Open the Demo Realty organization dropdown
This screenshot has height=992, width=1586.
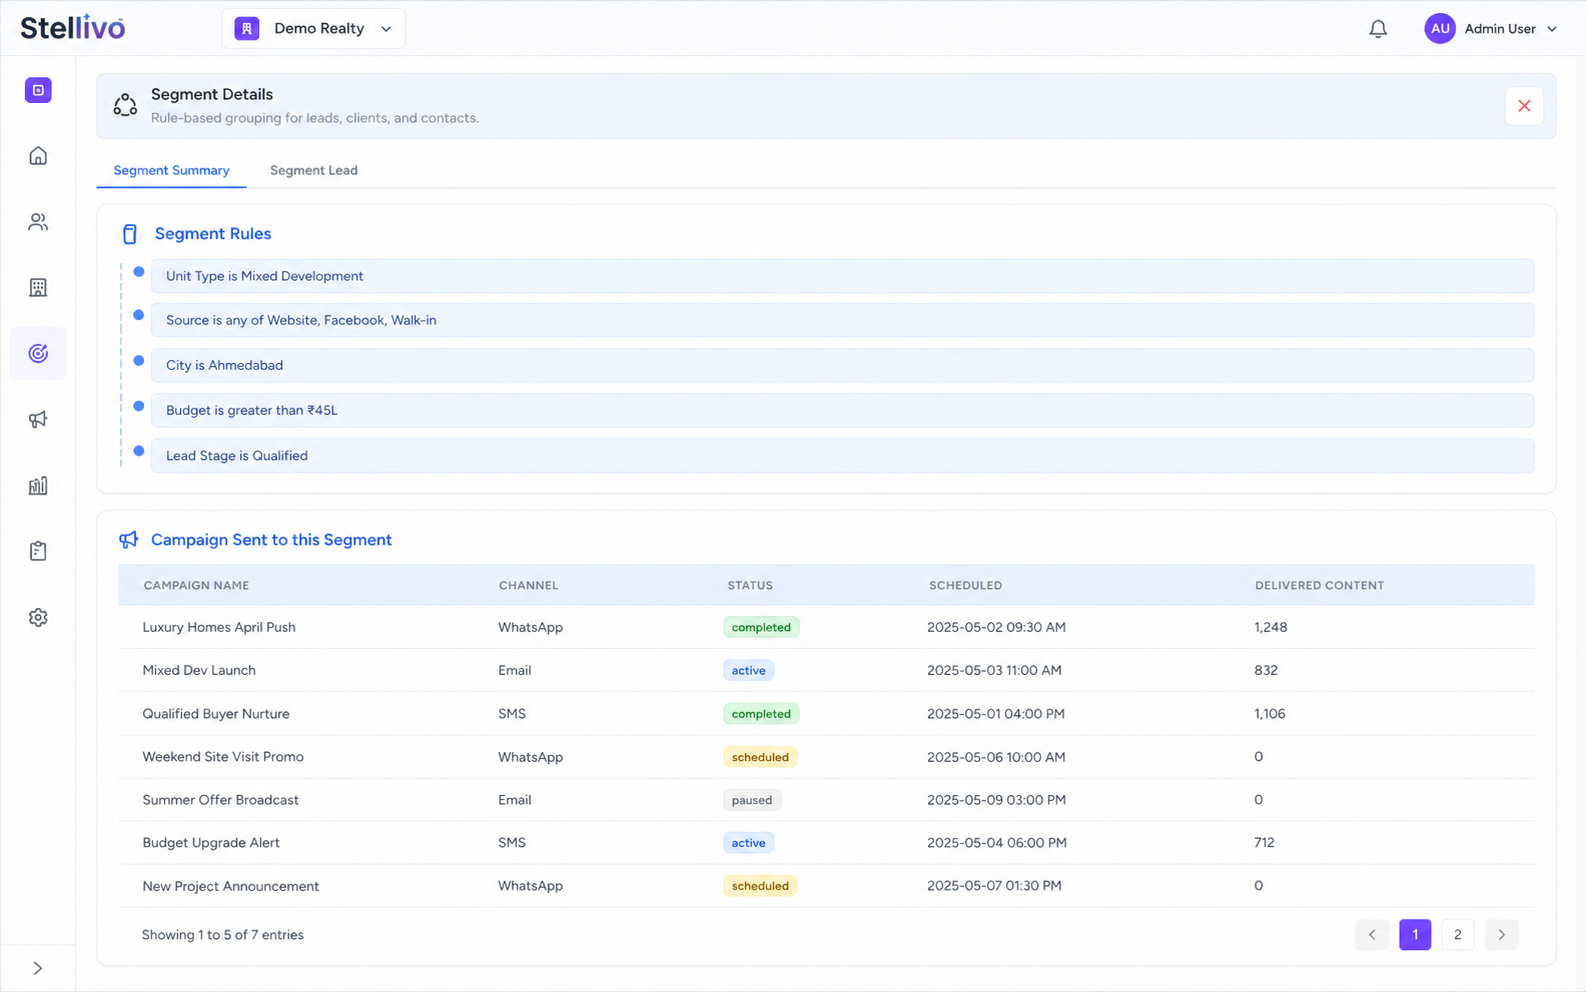coord(313,28)
